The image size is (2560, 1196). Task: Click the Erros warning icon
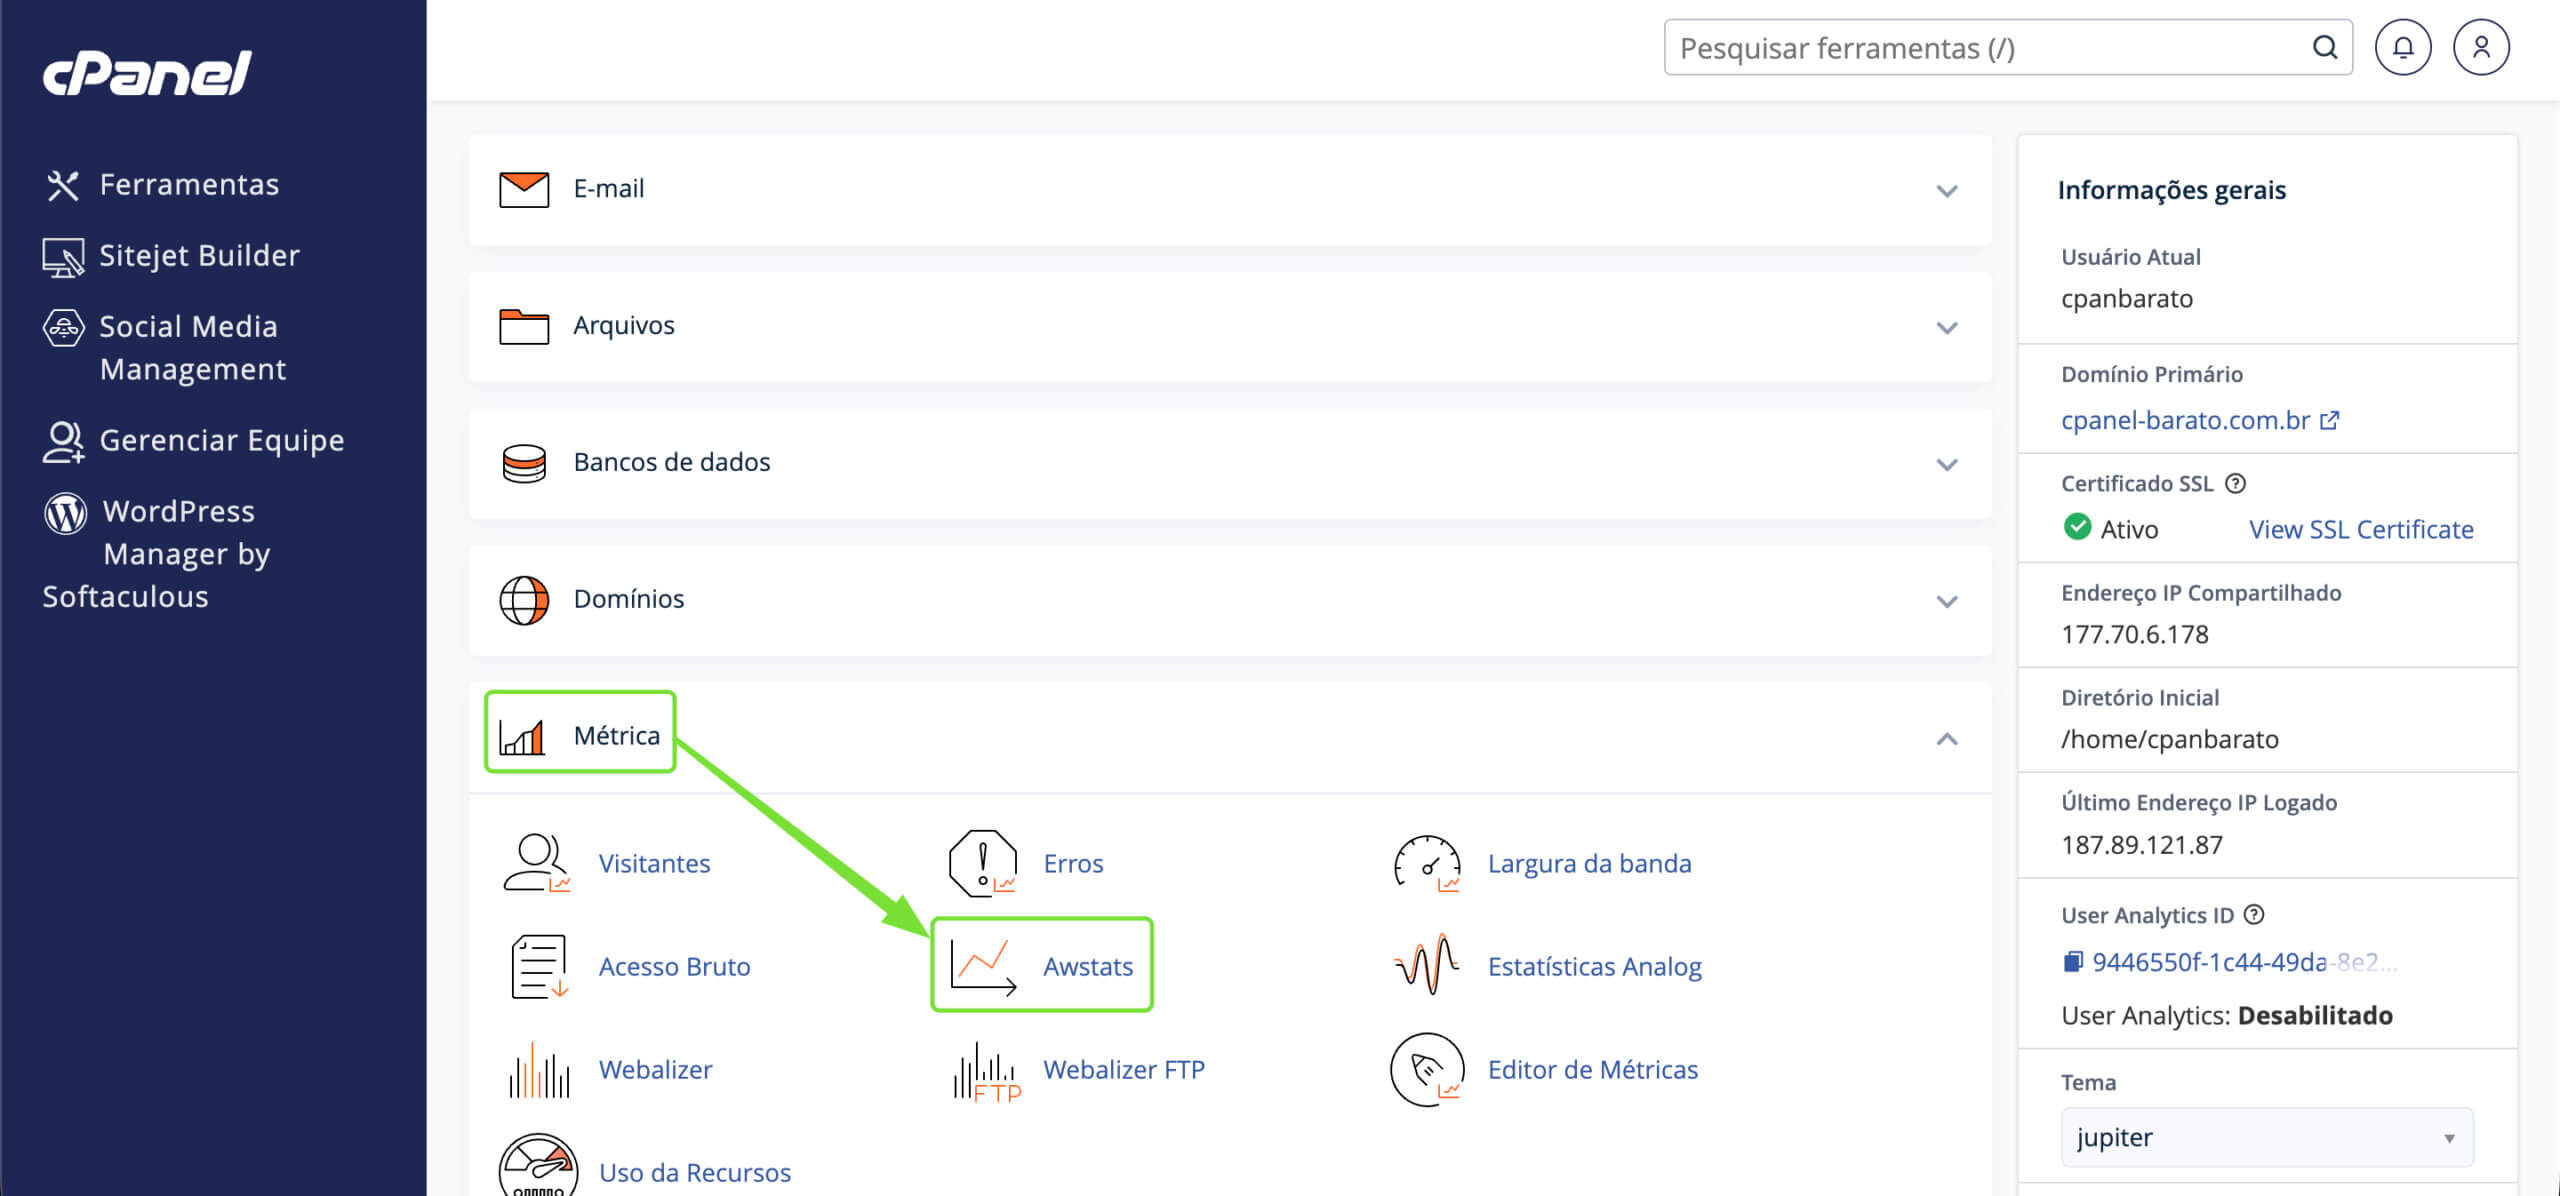tap(982, 863)
